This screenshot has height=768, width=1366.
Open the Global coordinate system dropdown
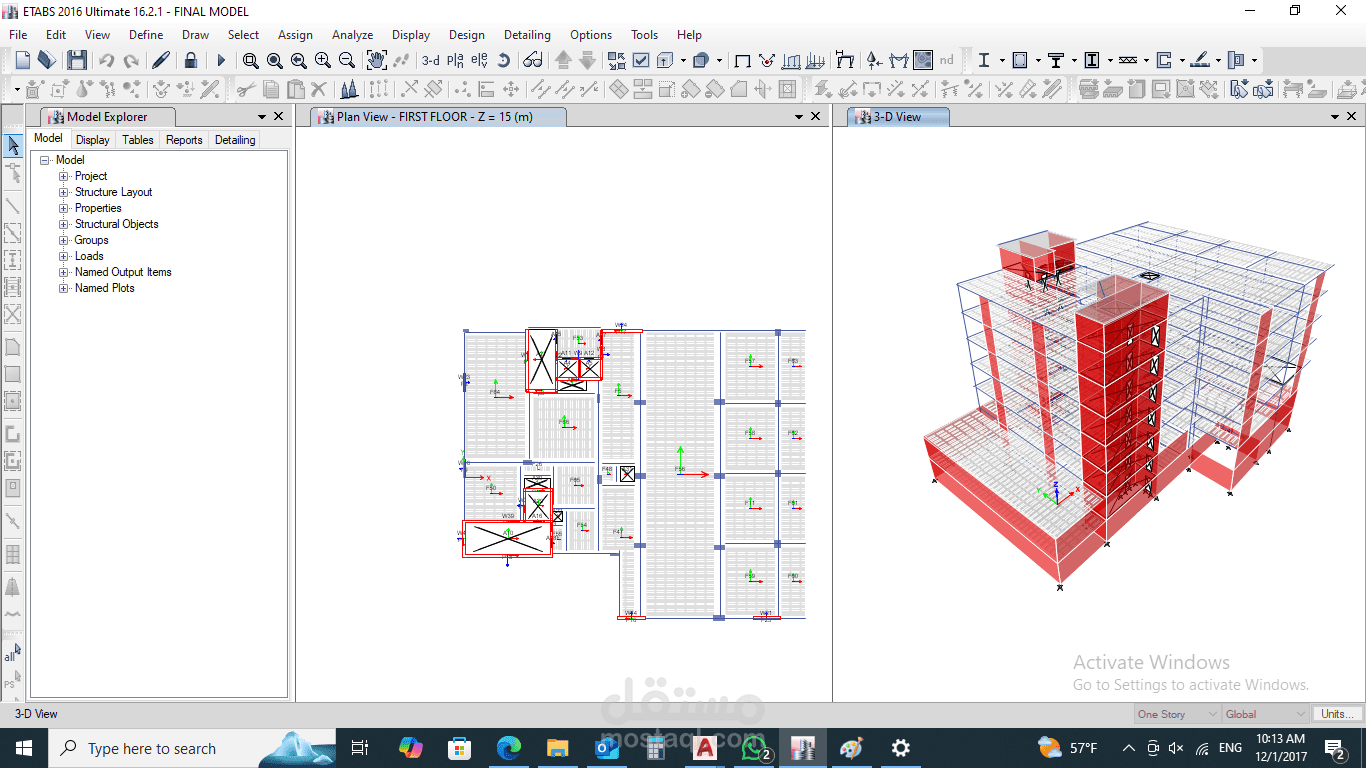coord(1266,714)
